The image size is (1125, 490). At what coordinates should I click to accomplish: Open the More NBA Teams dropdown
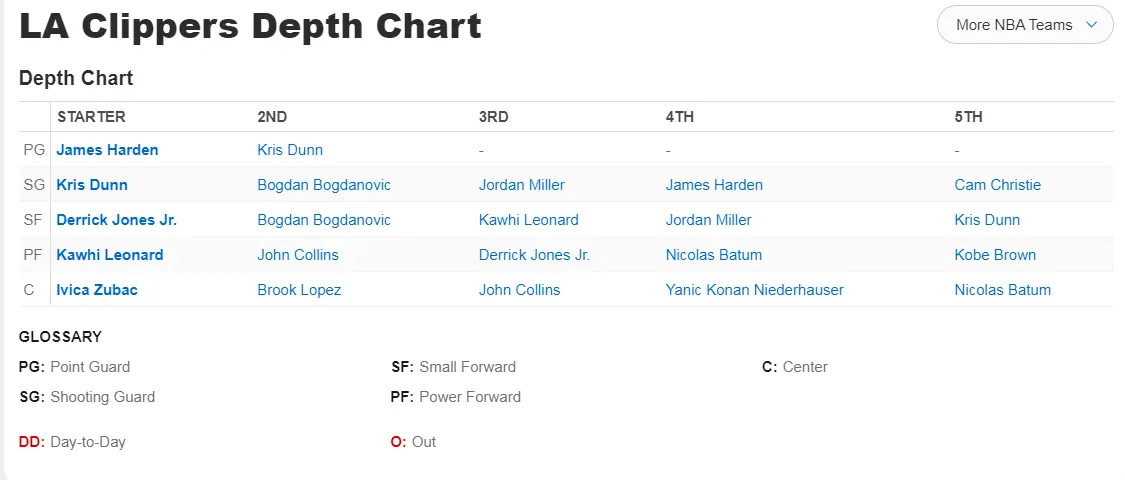click(x=1013, y=25)
